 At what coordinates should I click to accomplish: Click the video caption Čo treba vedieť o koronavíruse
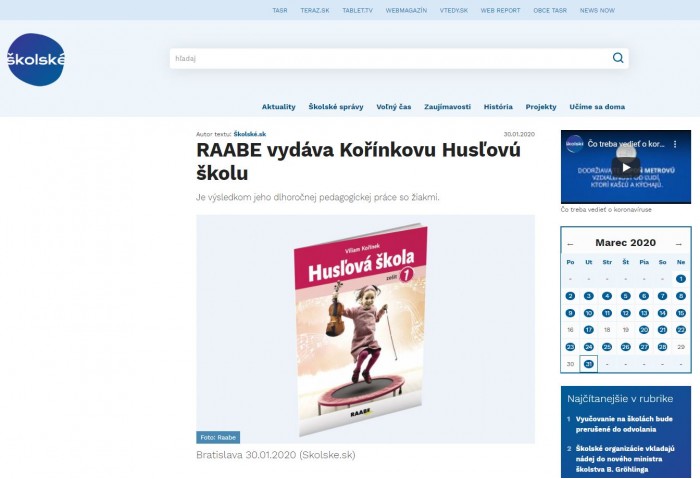click(606, 209)
